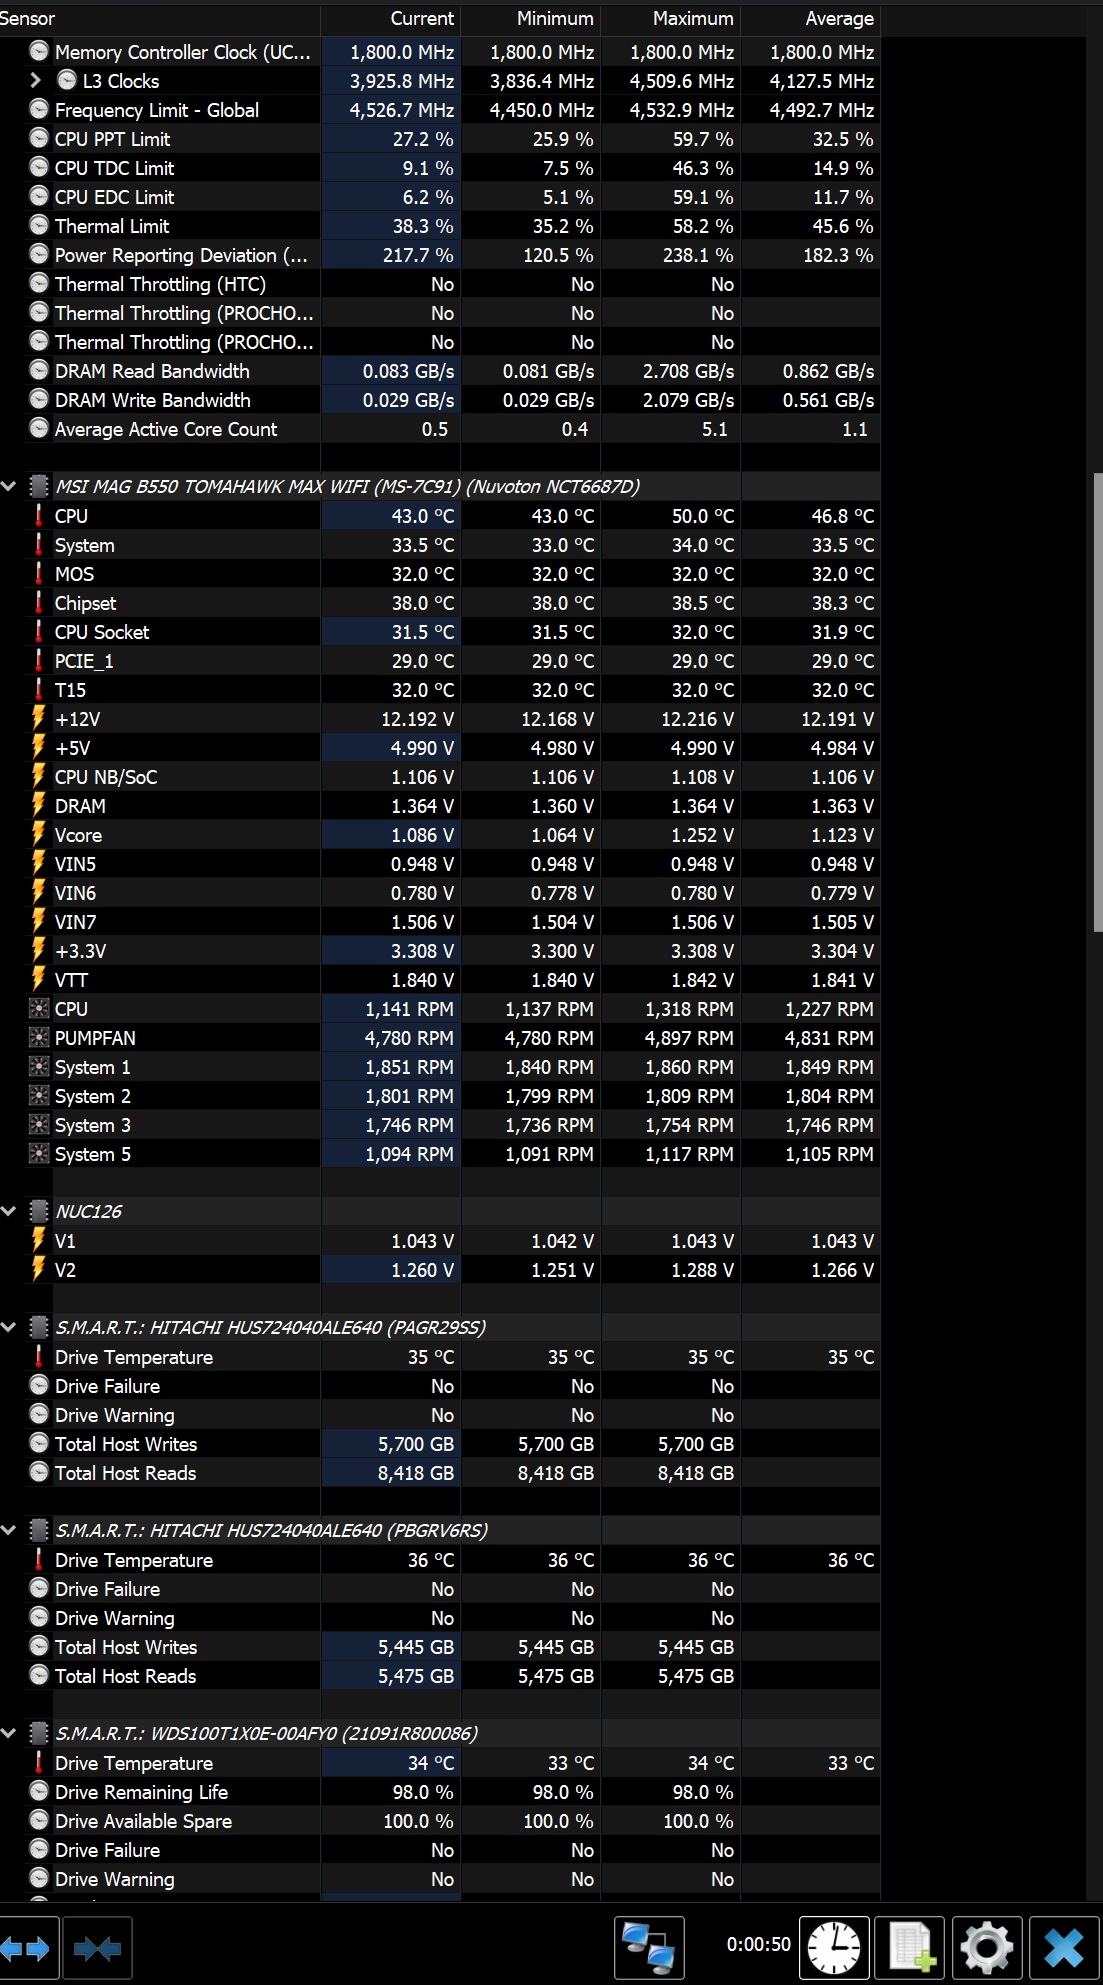Click the fan icon beside System 5

39,1153
